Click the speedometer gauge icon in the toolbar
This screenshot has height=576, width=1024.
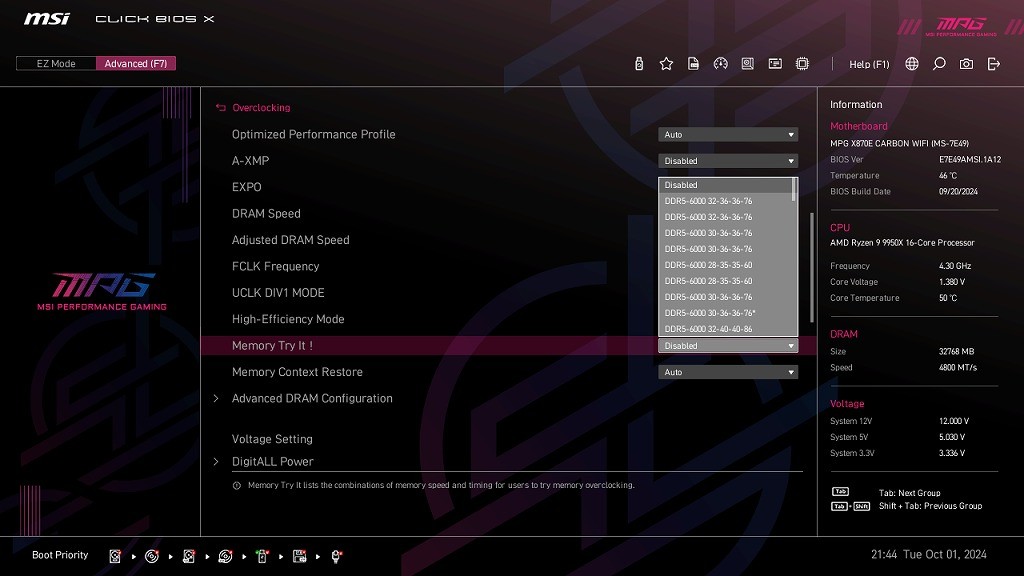[x=720, y=64]
